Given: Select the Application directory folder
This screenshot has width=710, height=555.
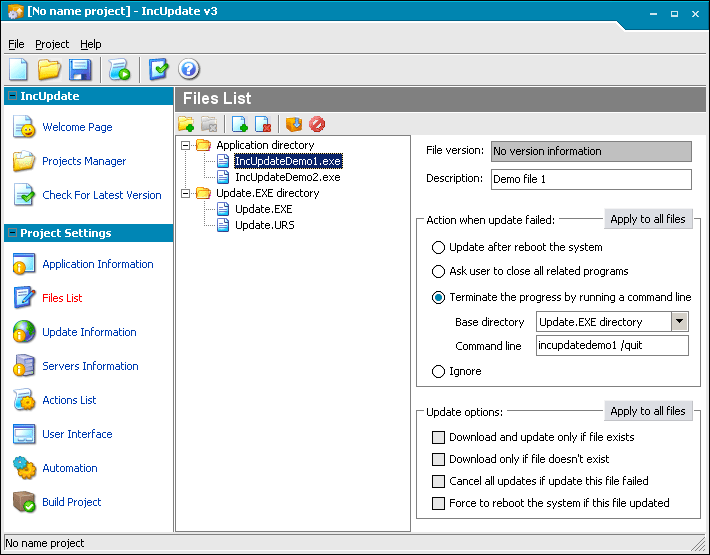Looking at the screenshot, I should click(265, 145).
